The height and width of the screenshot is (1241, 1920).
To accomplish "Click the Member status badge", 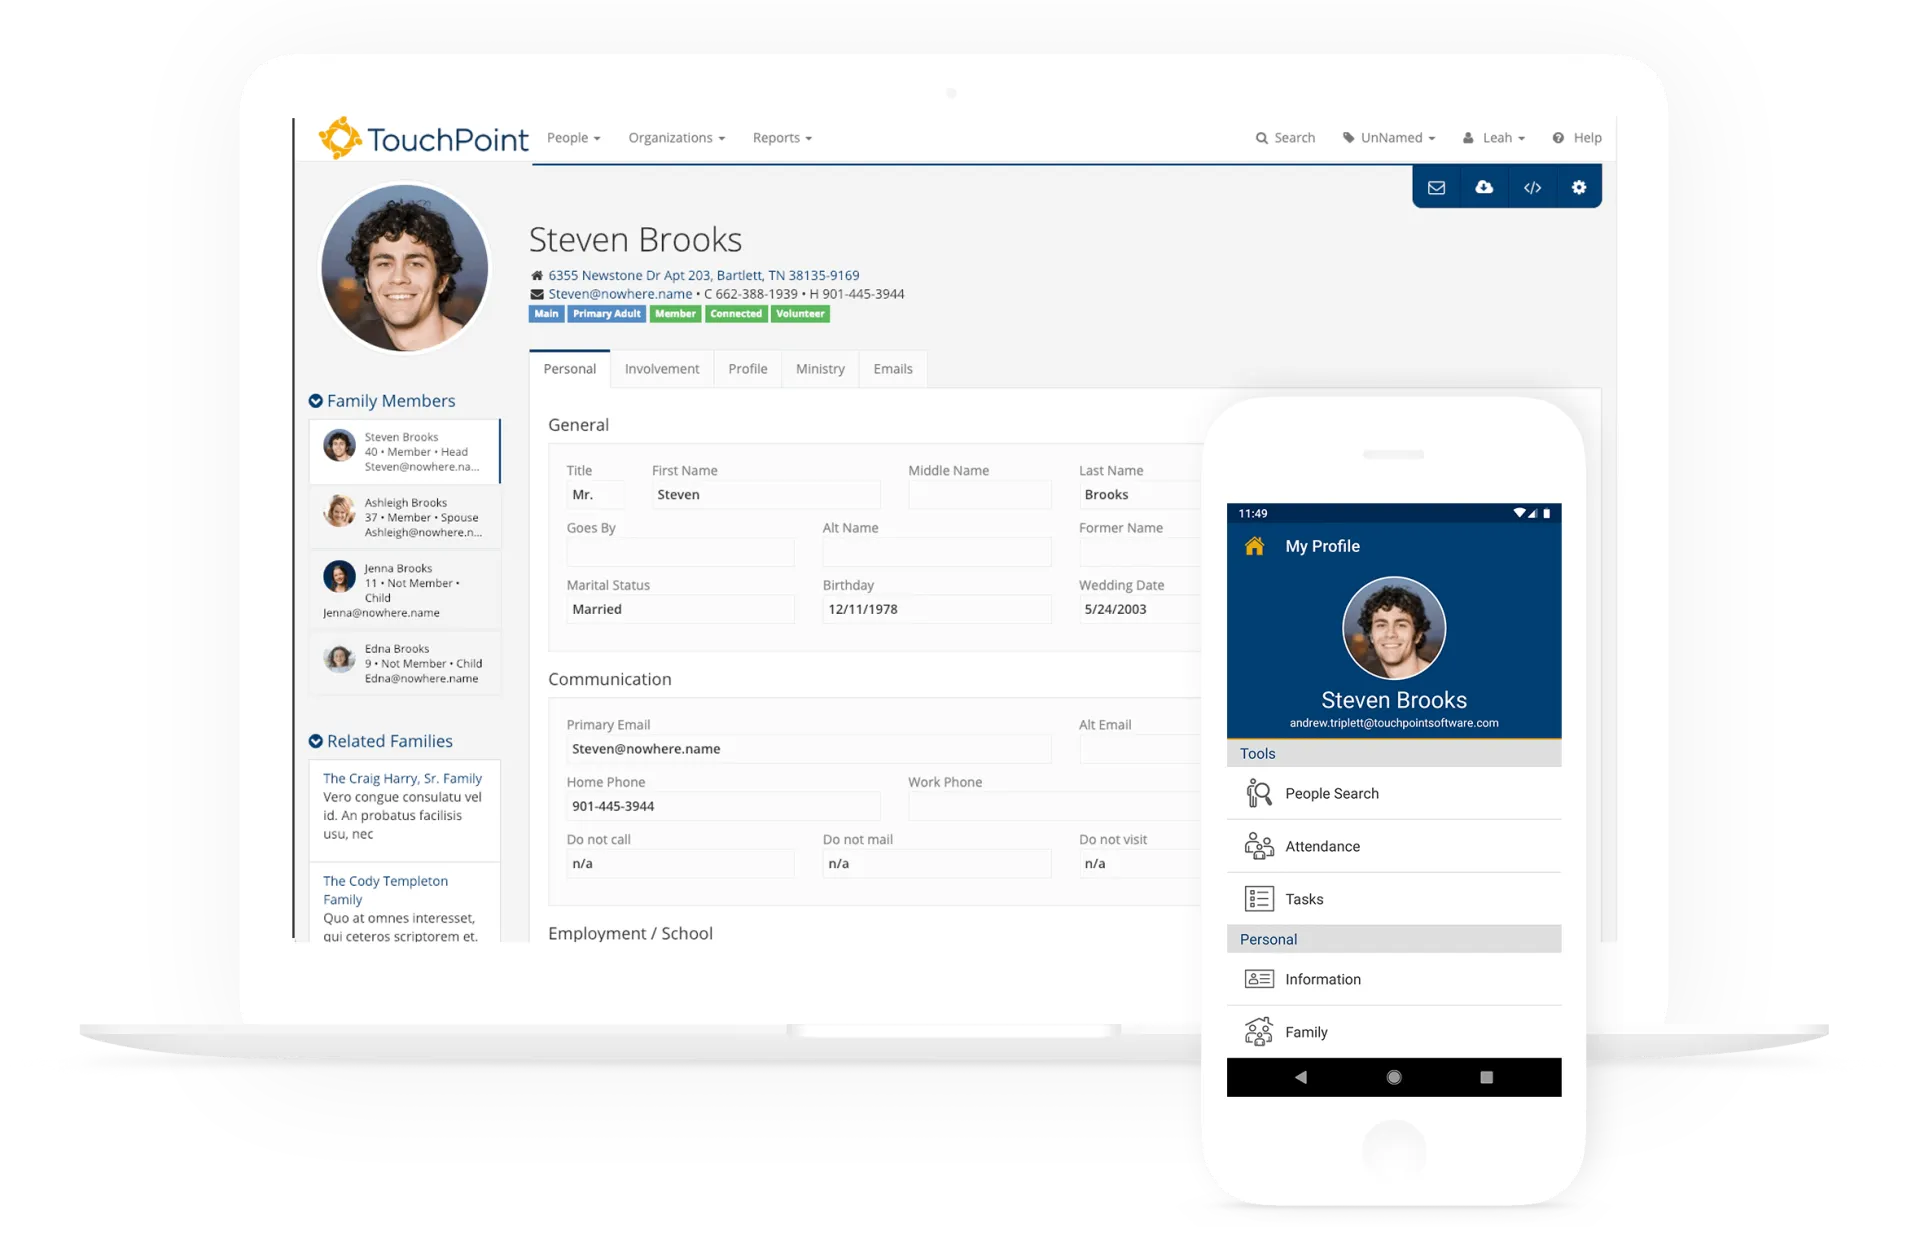I will (x=675, y=314).
